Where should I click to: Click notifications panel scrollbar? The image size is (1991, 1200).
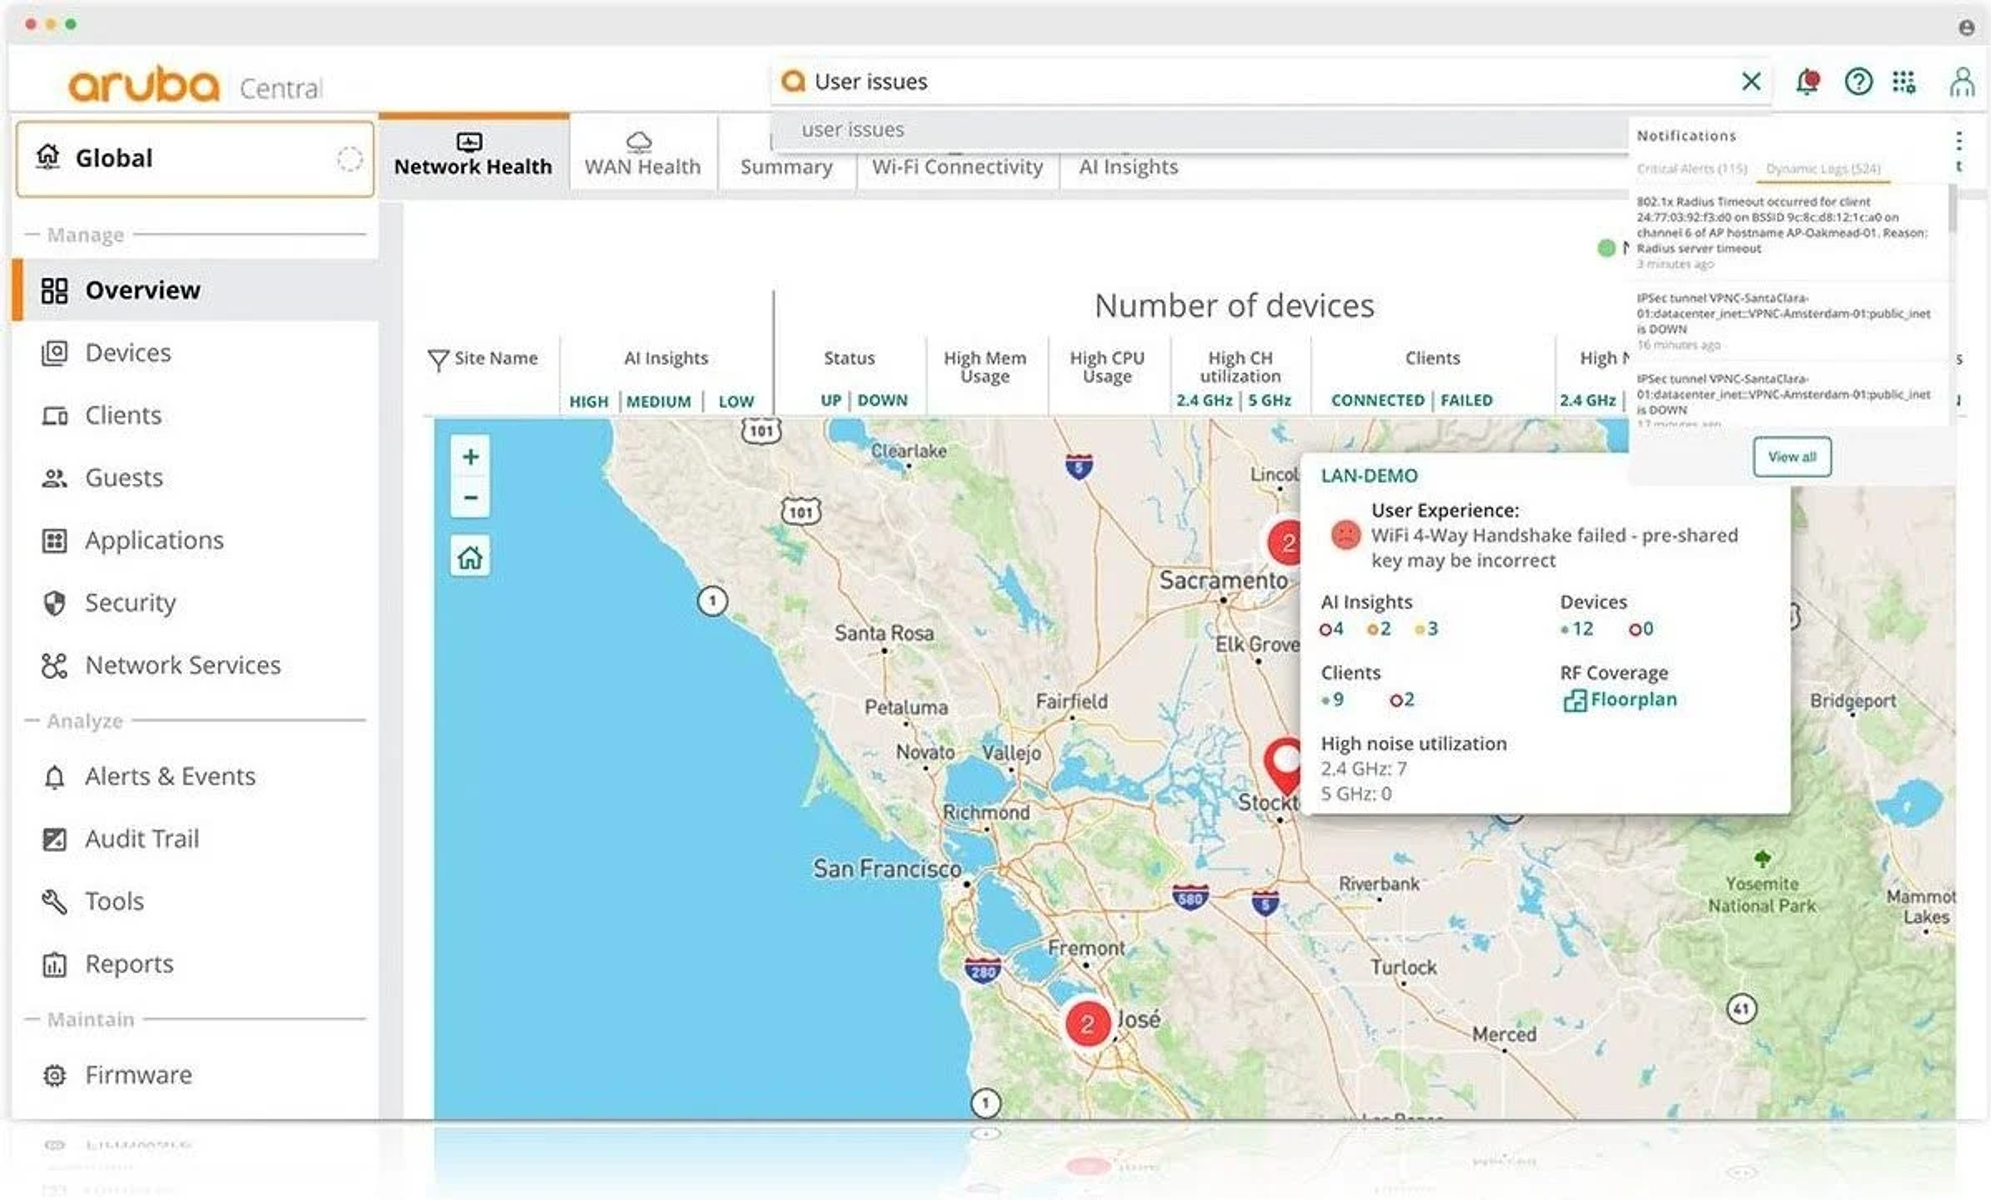(1951, 210)
